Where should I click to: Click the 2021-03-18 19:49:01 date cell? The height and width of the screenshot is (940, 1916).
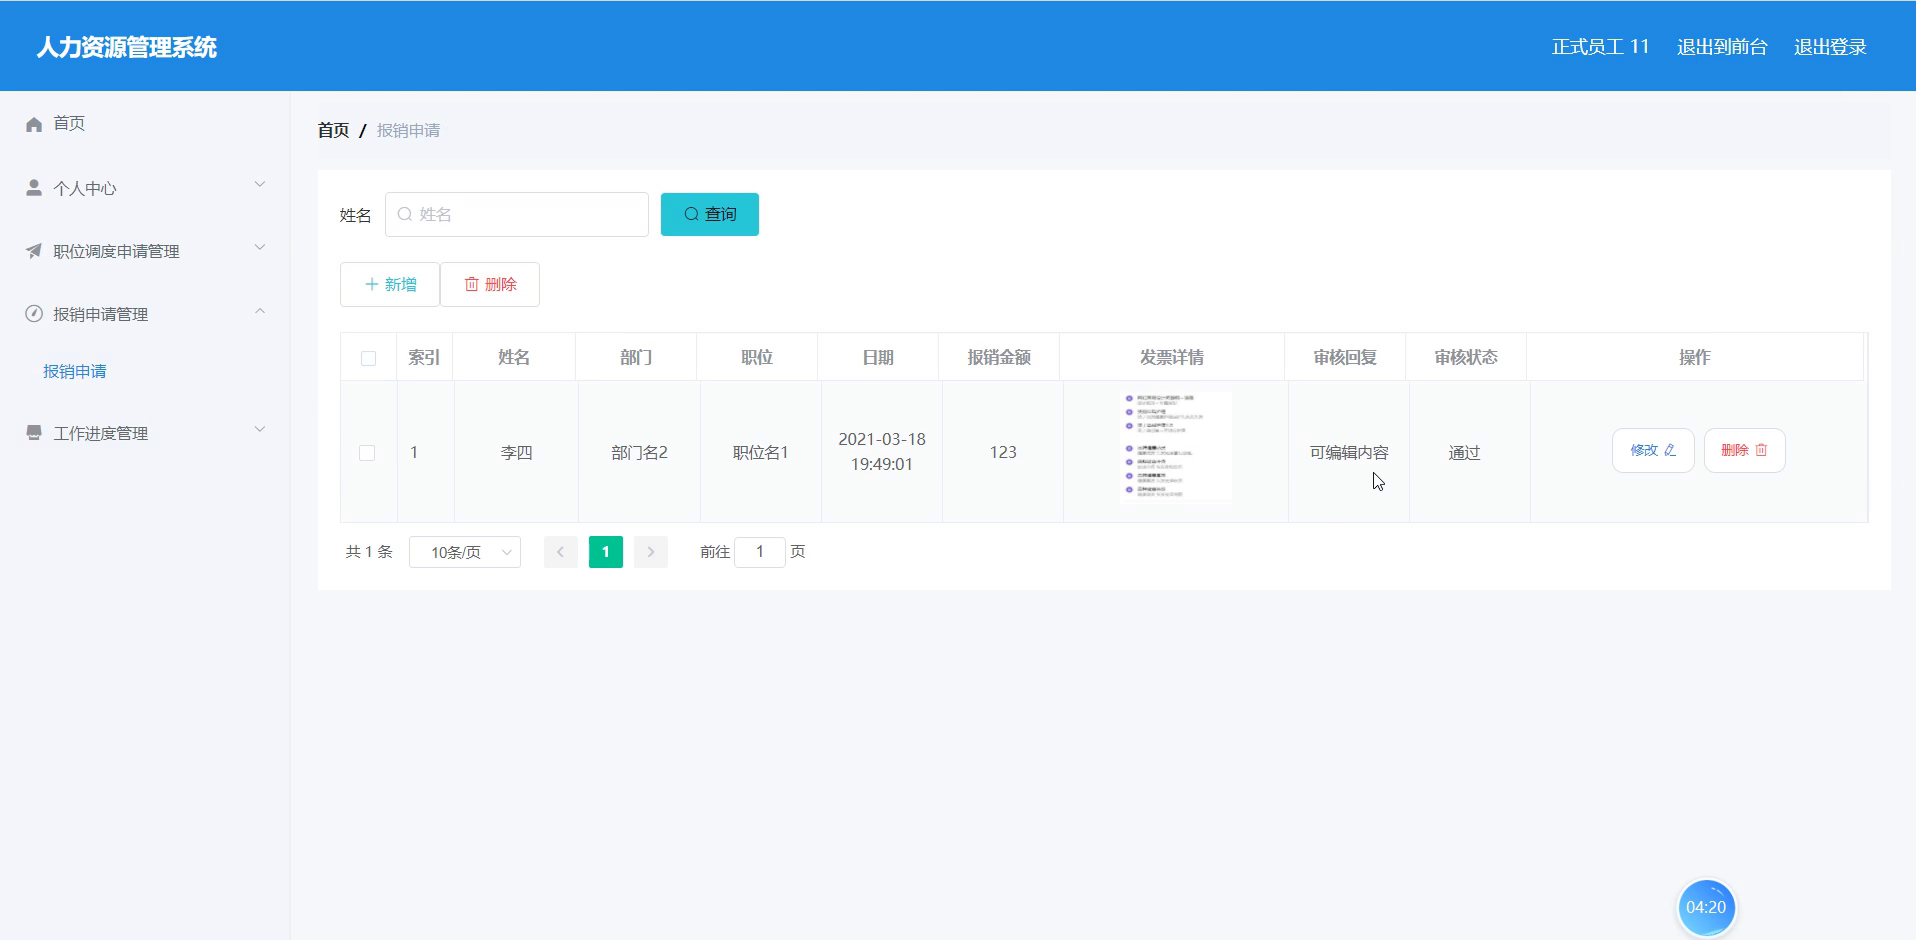(x=882, y=451)
